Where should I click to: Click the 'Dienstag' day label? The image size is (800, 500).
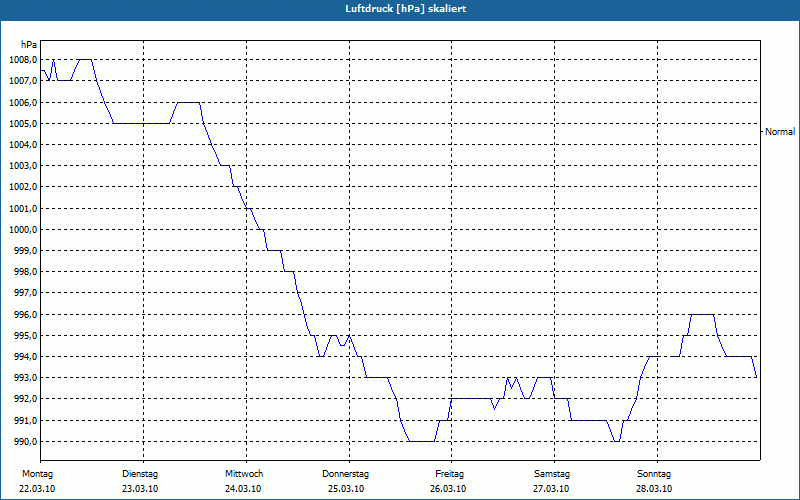(140, 474)
